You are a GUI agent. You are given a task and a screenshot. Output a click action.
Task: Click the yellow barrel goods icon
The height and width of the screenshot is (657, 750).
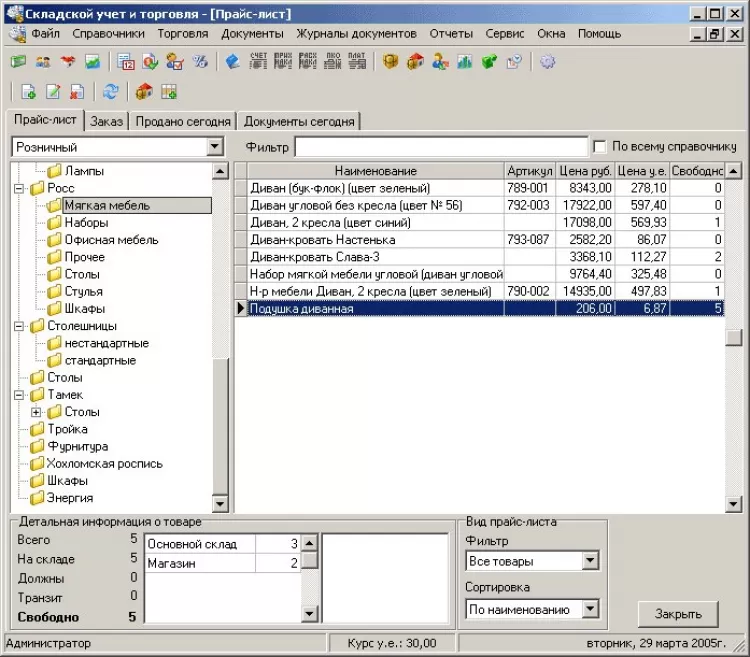pos(390,62)
